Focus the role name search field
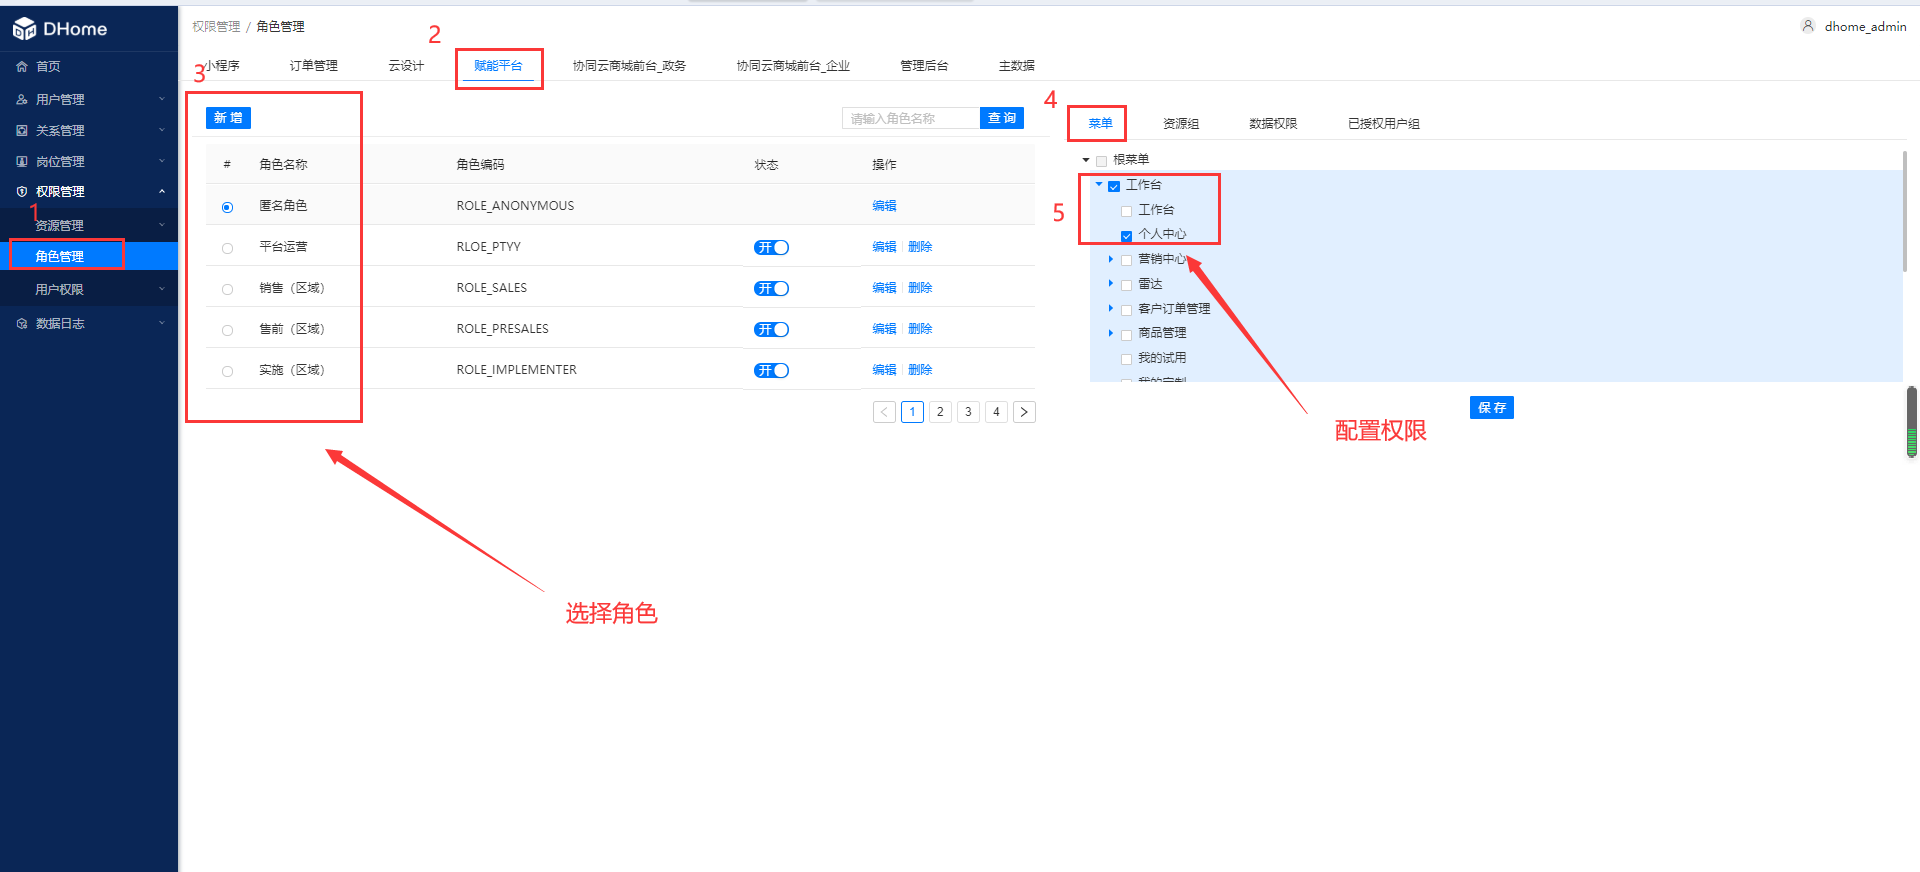This screenshot has width=1920, height=872. 911,118
